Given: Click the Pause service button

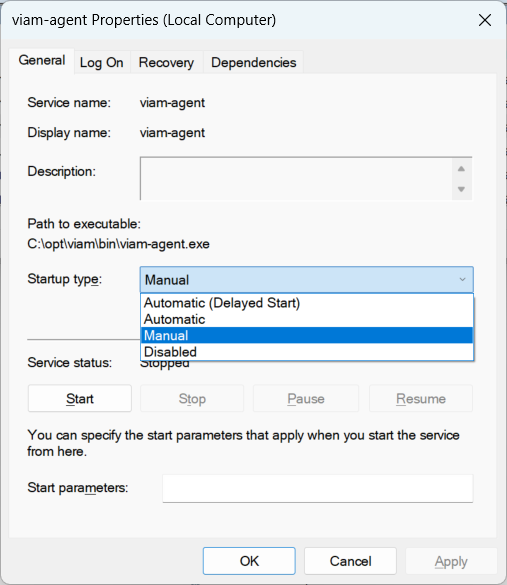Looking at the screenshot, I should pos(306,398).
